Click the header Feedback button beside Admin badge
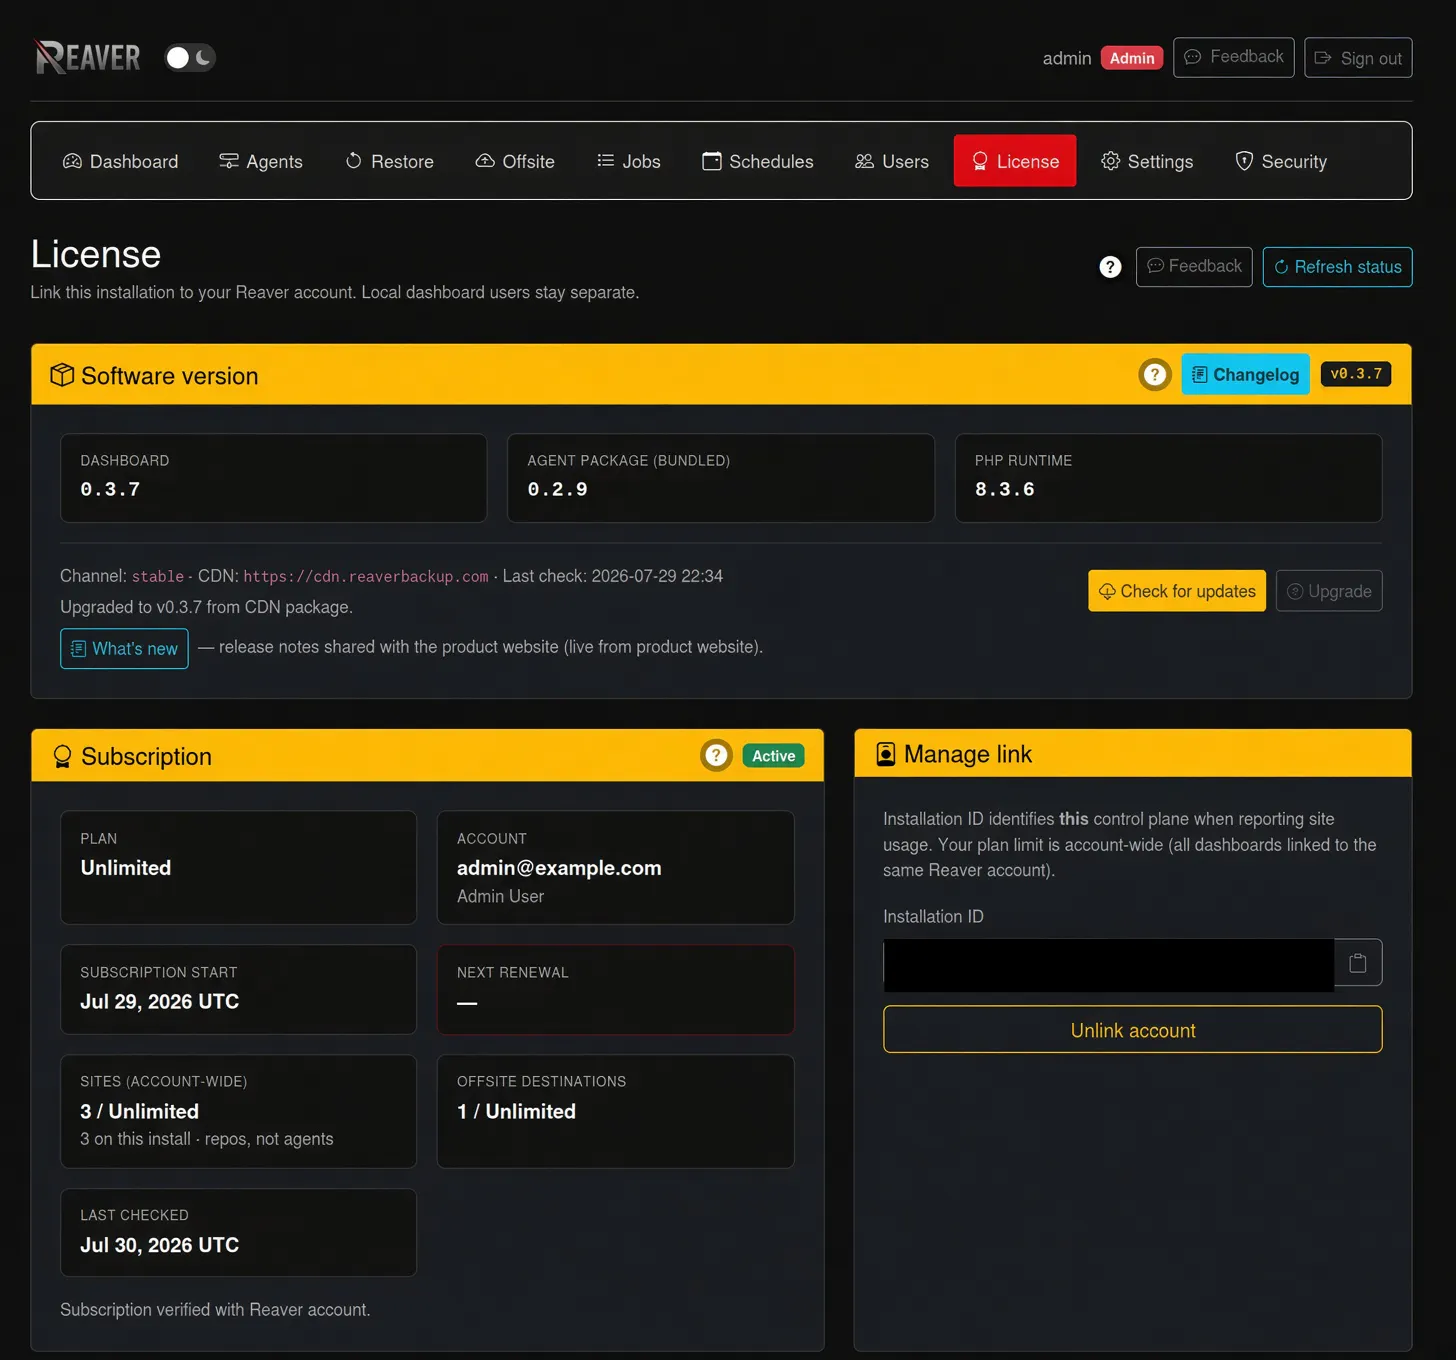 pyautogui.click(x=1233, y=57)
